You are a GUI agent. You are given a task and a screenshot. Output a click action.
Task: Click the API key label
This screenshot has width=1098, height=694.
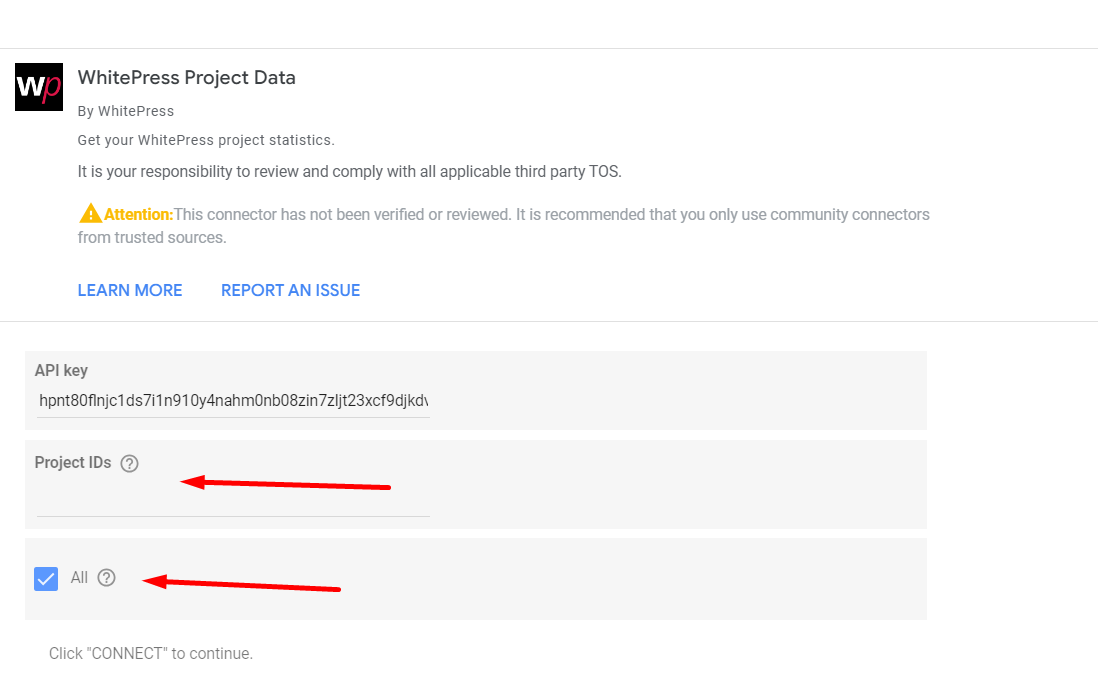(62, 370)
